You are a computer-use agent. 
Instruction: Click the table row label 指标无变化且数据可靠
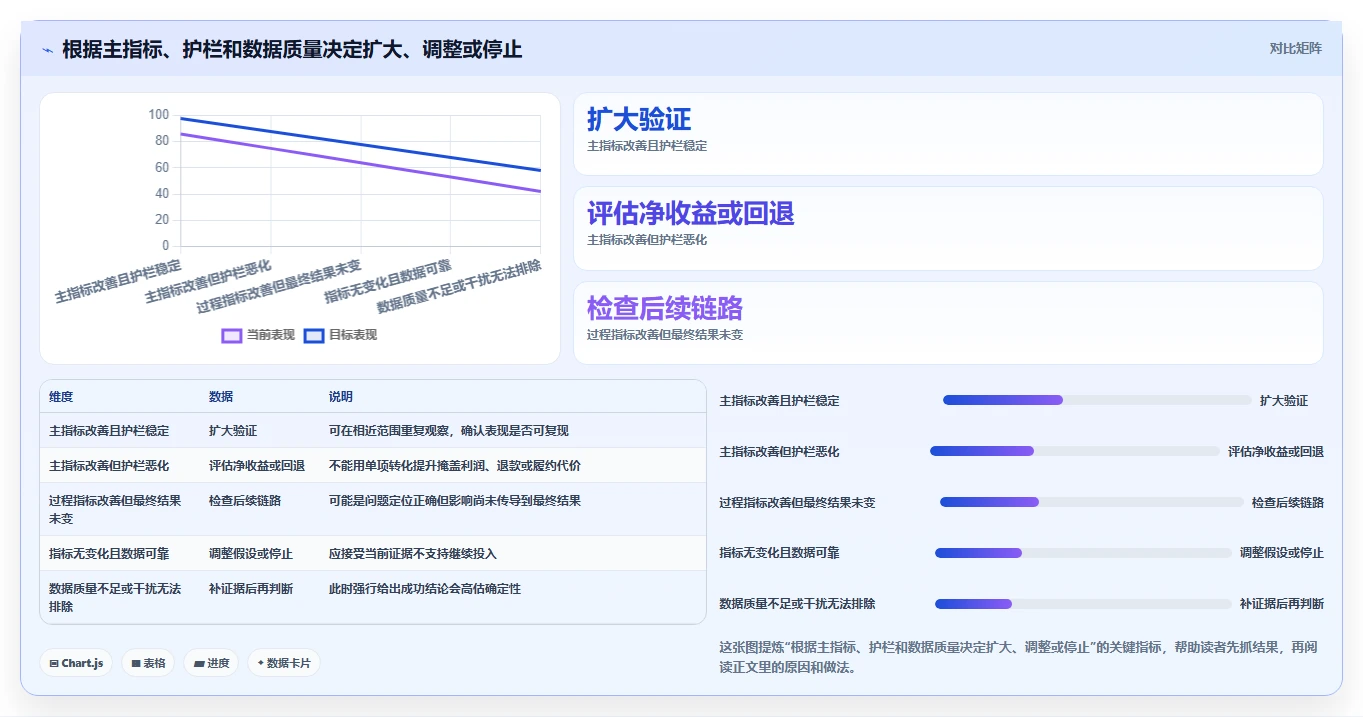coord(109,554)
